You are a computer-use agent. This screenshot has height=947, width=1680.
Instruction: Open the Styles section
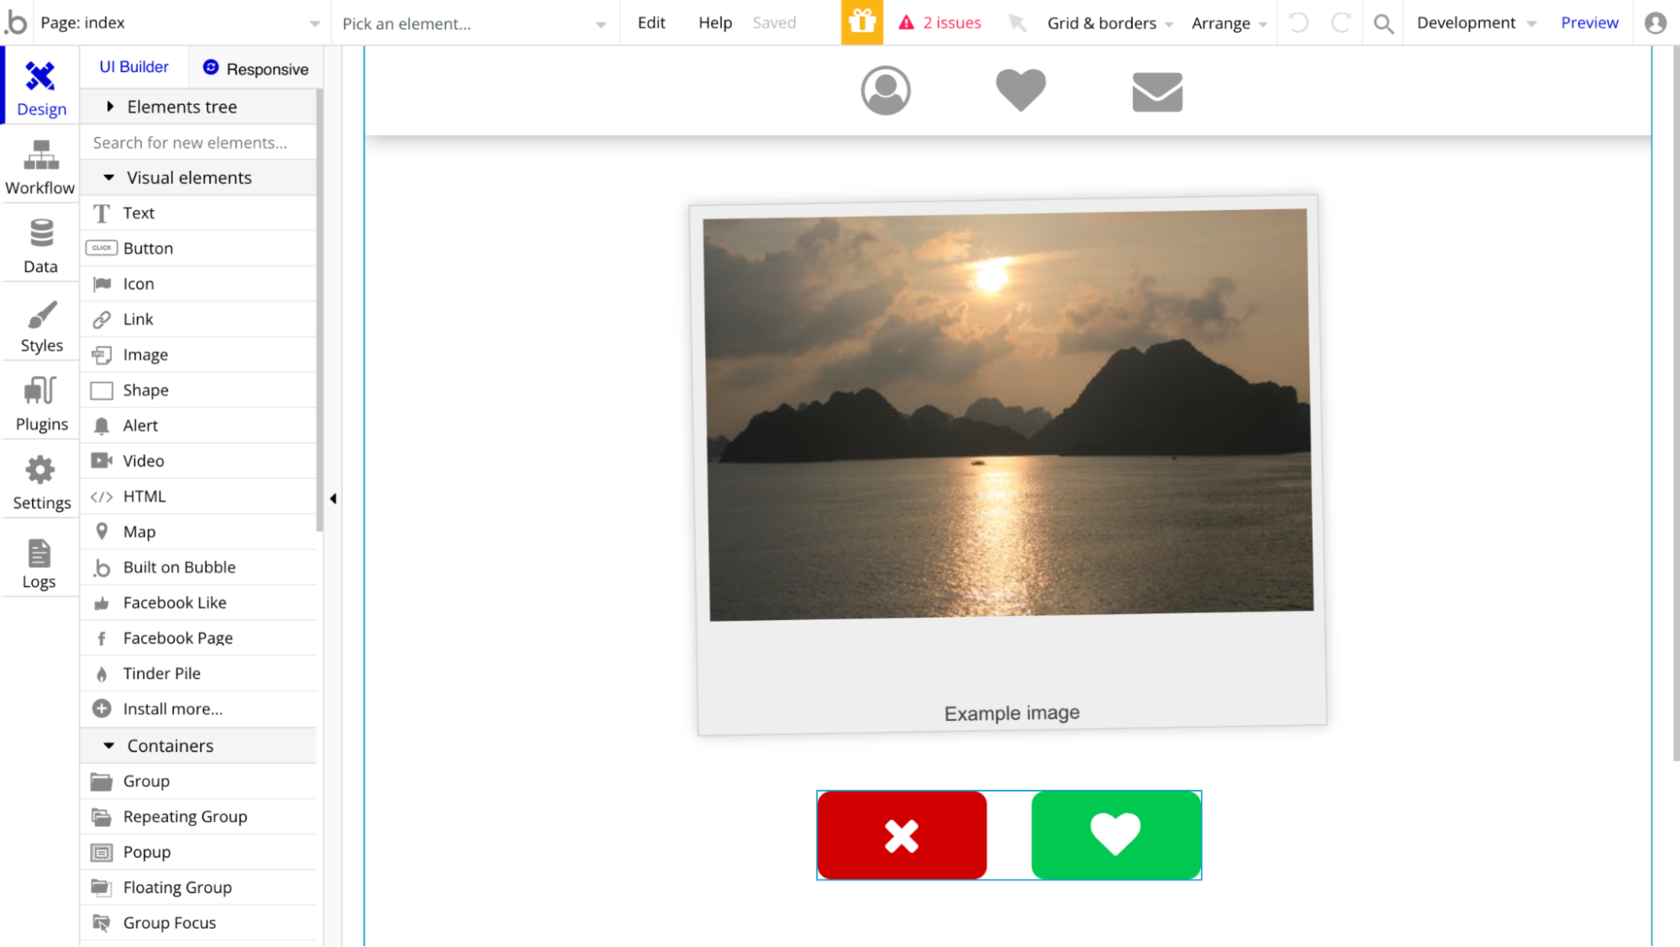41,325
